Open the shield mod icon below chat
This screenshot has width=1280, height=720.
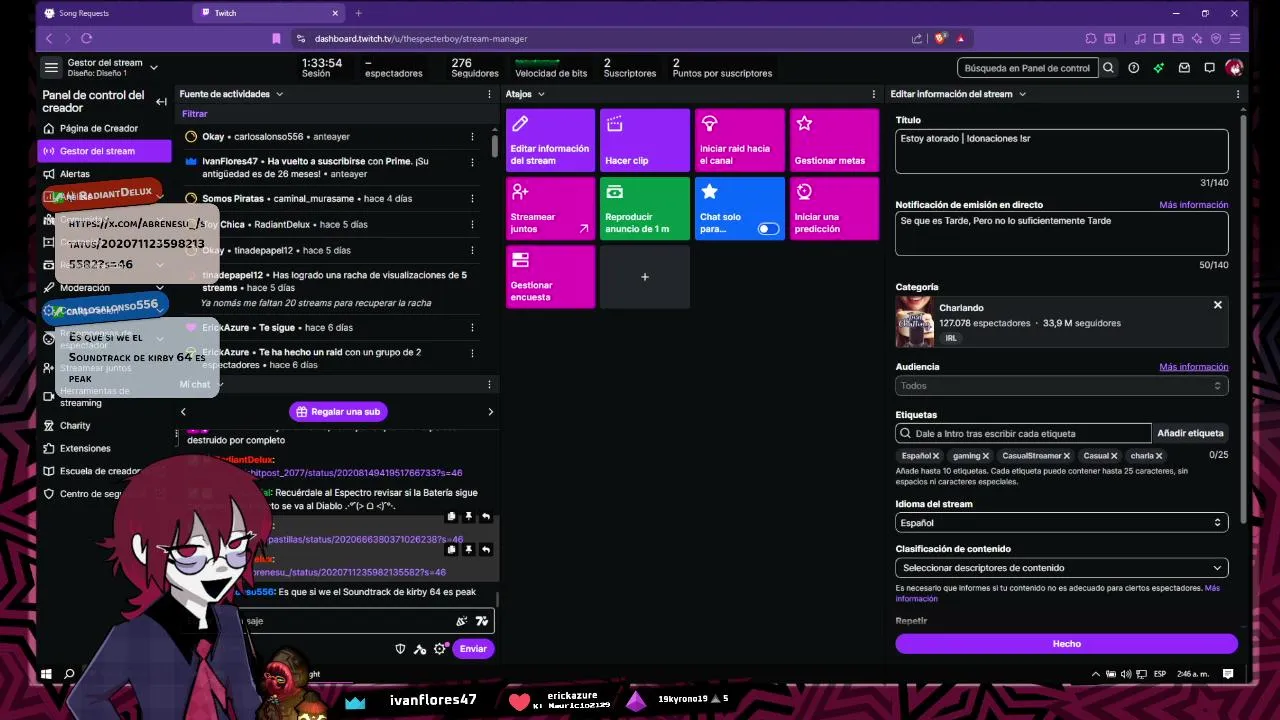[x=400, y=649]
